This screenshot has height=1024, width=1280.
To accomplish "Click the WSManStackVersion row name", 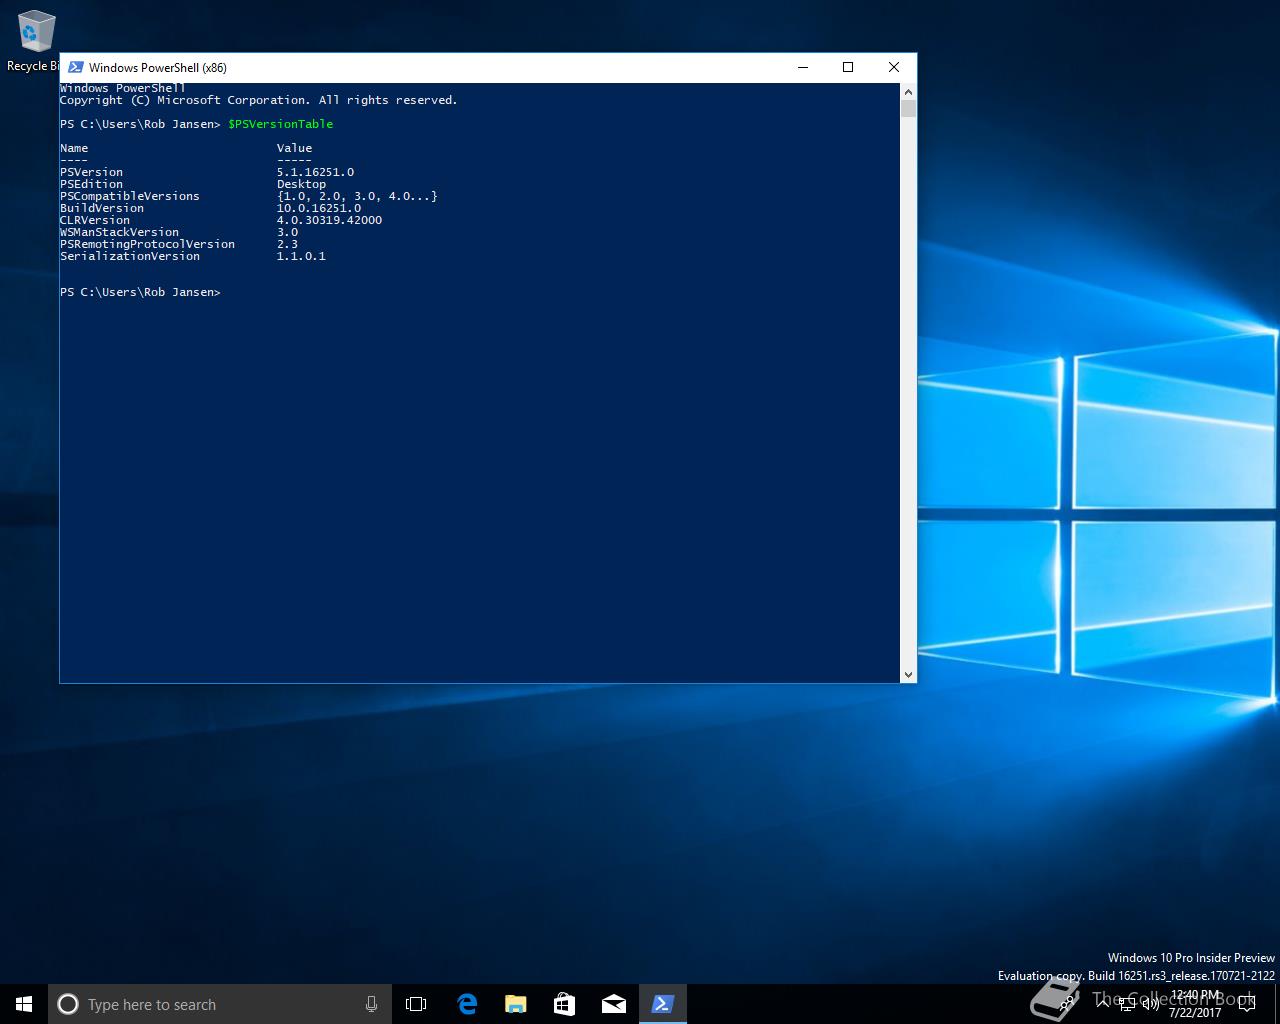I will point(119,232).
